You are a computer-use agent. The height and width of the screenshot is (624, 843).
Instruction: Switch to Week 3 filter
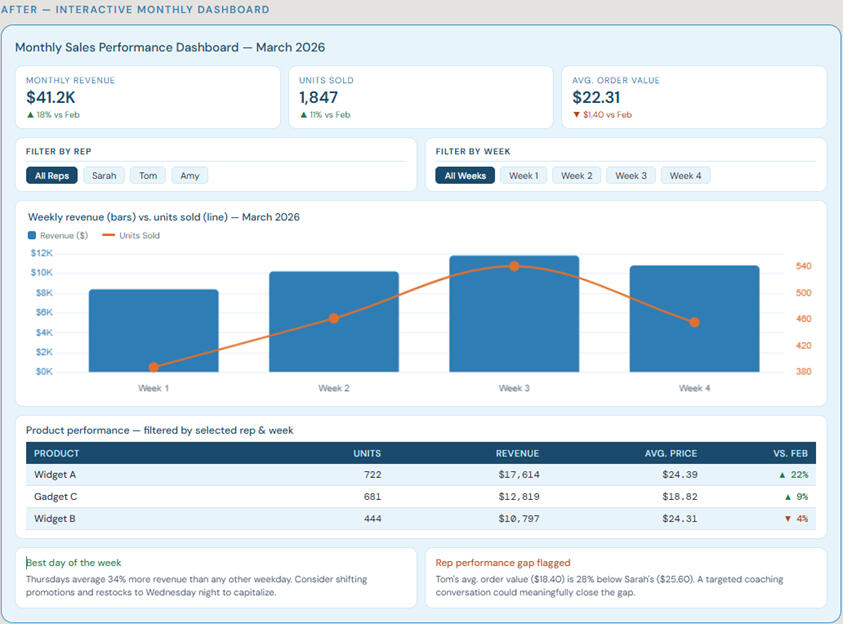point(630,176)
